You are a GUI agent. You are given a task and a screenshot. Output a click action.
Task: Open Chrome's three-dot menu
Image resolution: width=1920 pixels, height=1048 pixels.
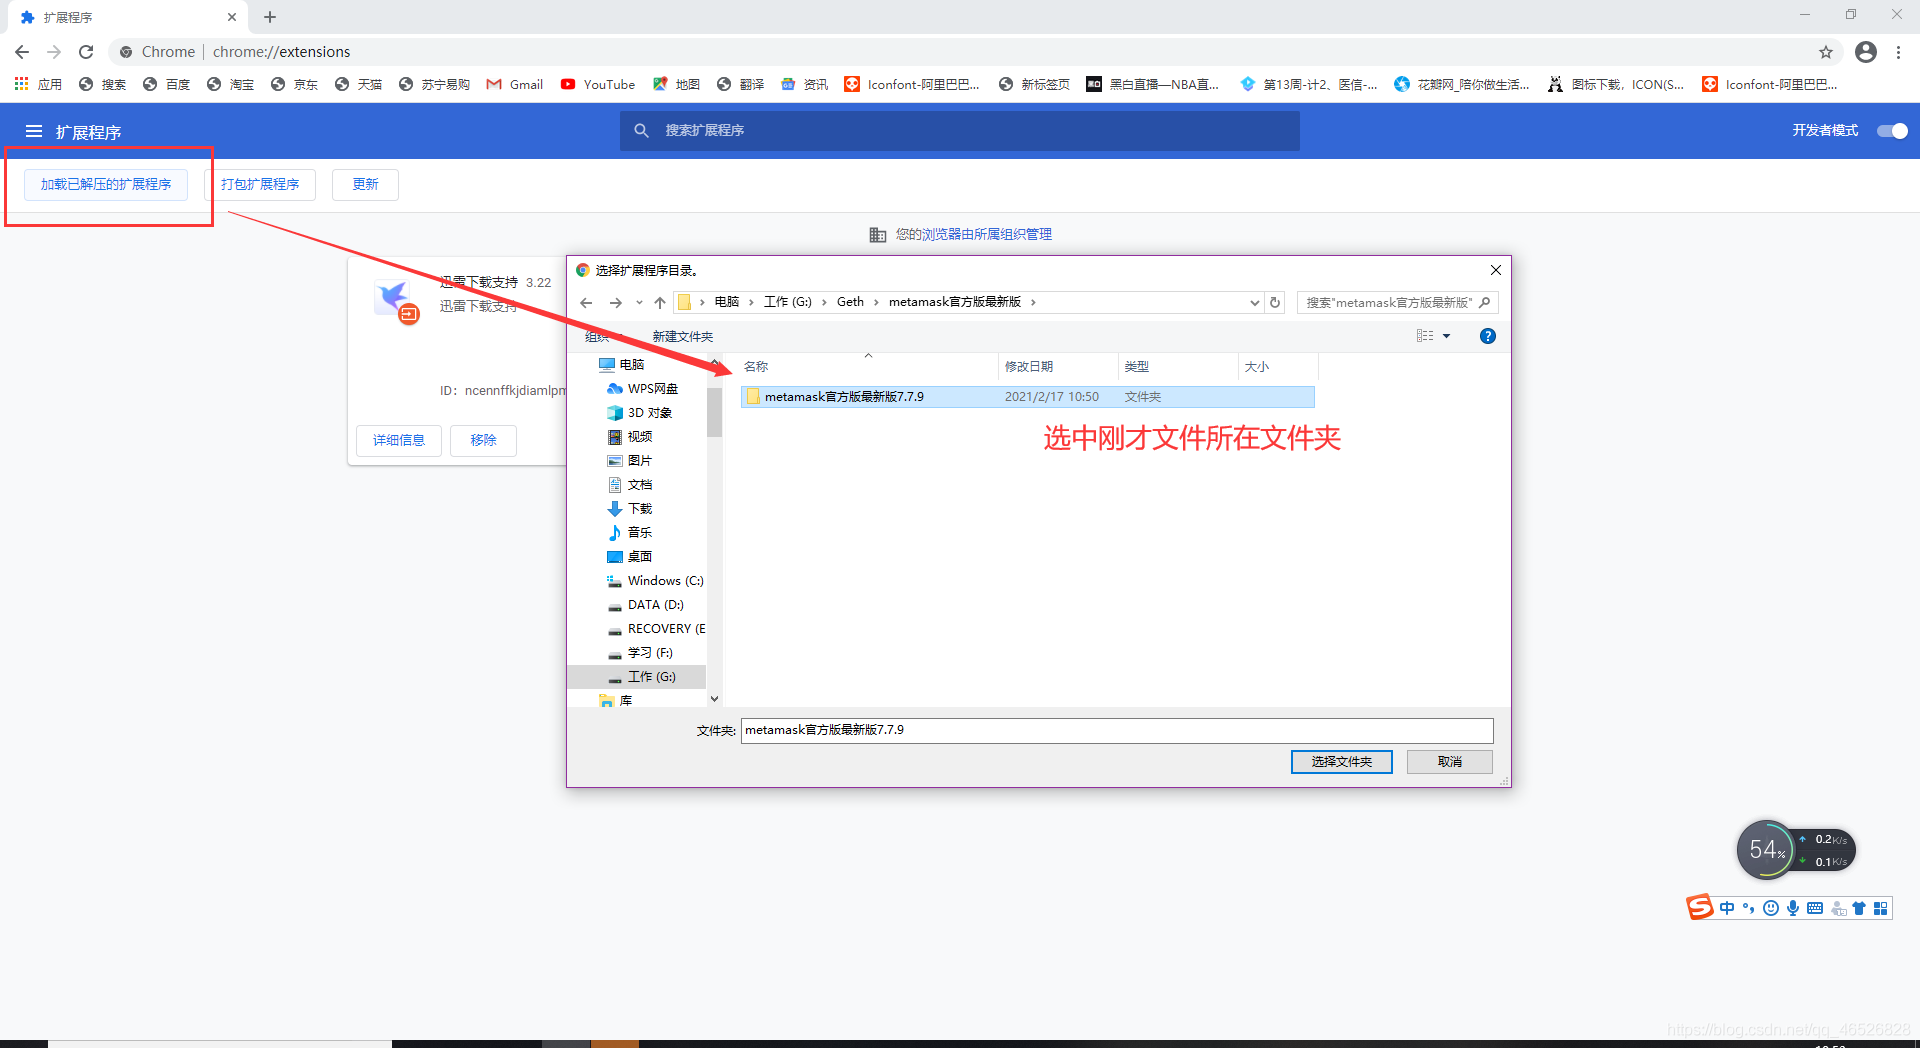(x=1899, y=52)
